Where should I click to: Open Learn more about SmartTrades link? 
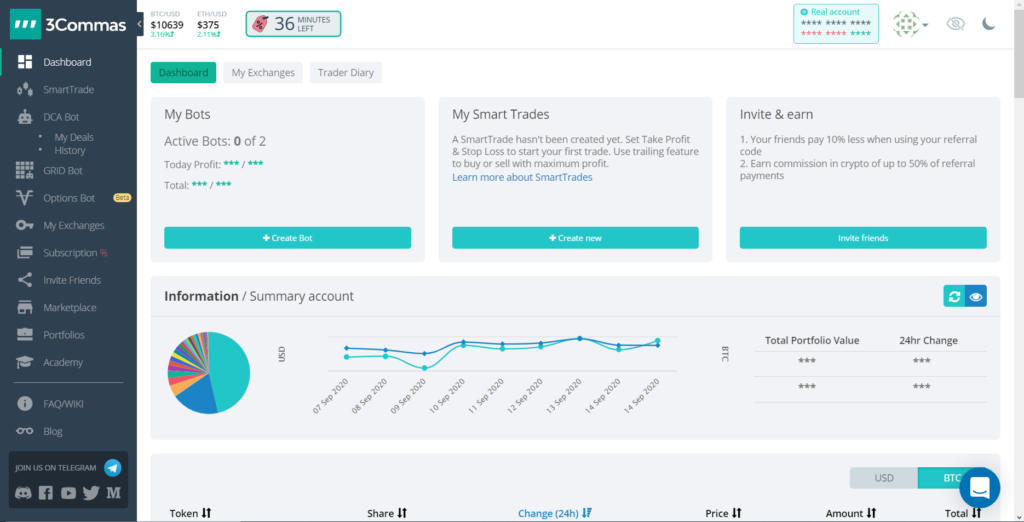point(522,177)
